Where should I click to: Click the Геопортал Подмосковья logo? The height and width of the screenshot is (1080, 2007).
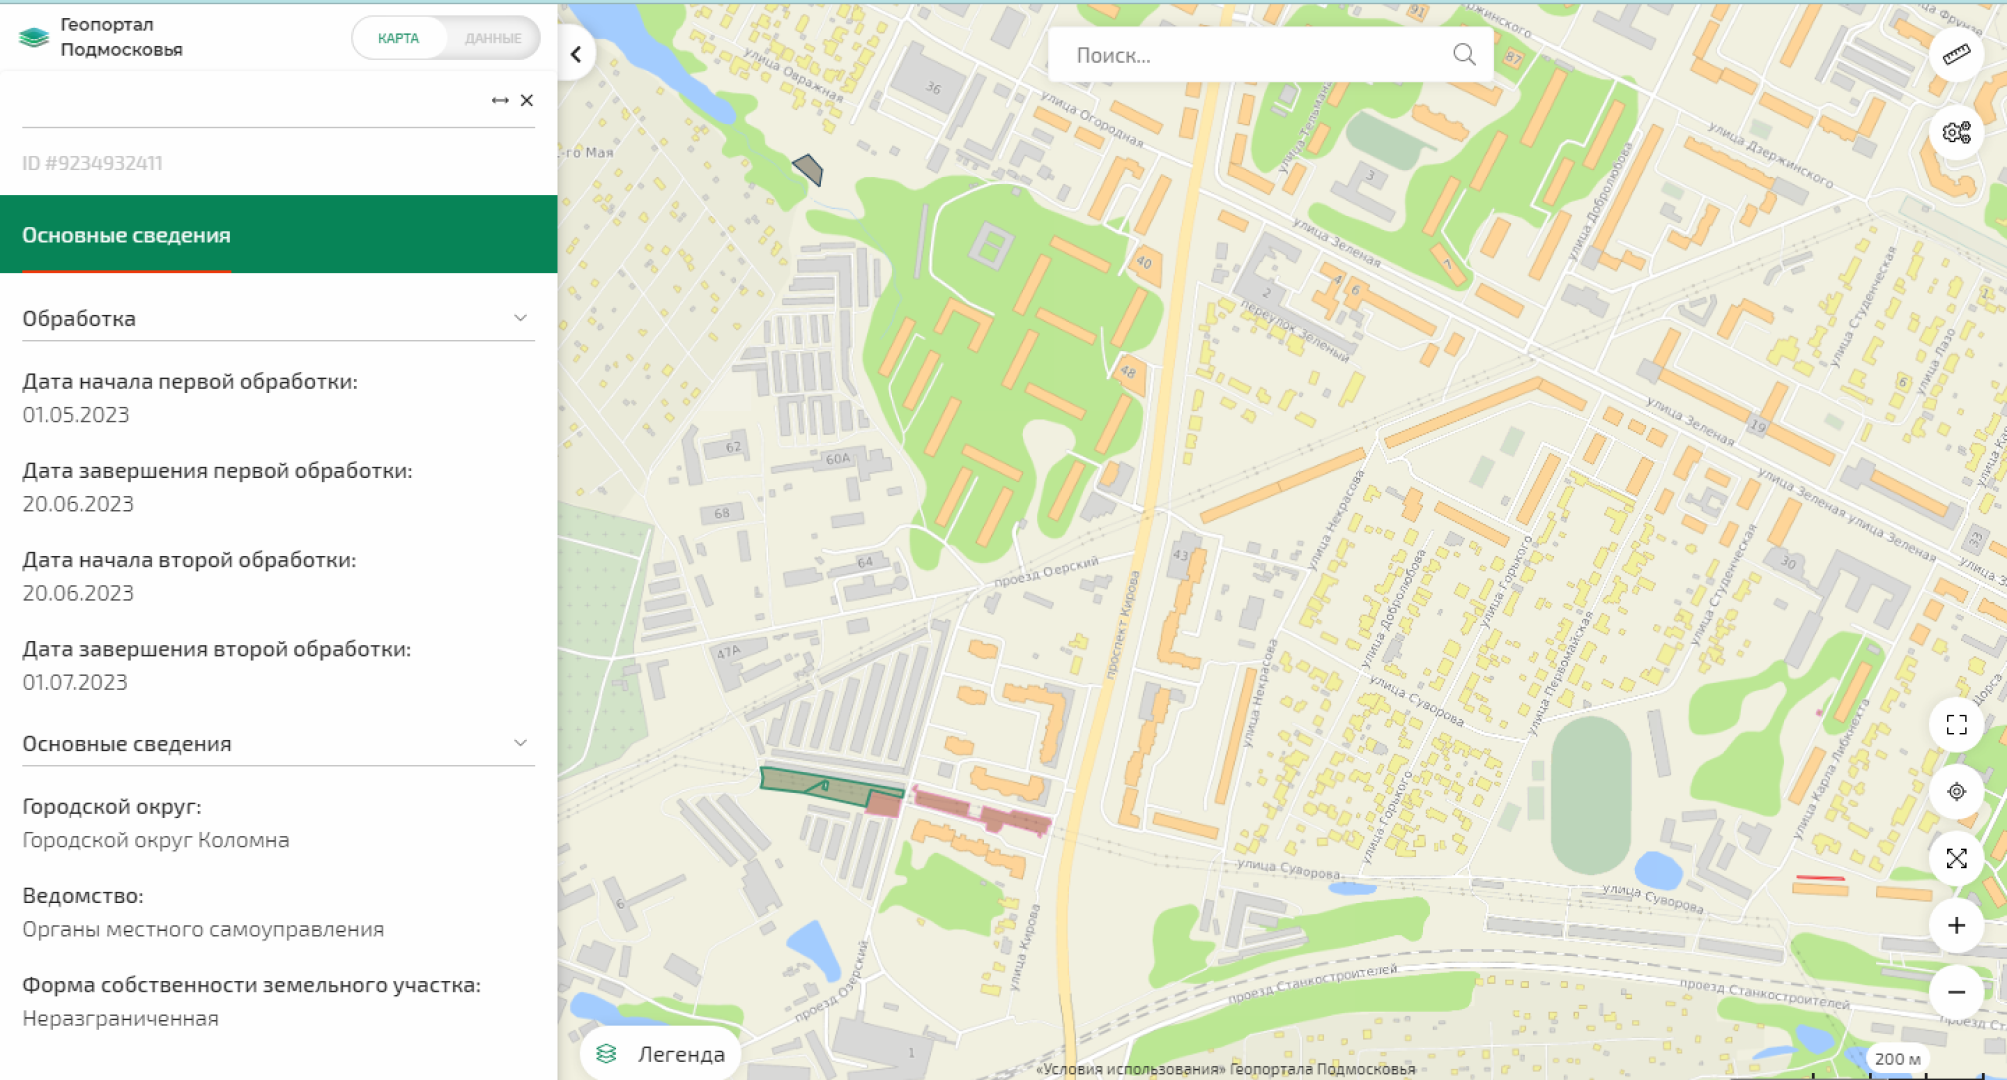pos(100,37)
